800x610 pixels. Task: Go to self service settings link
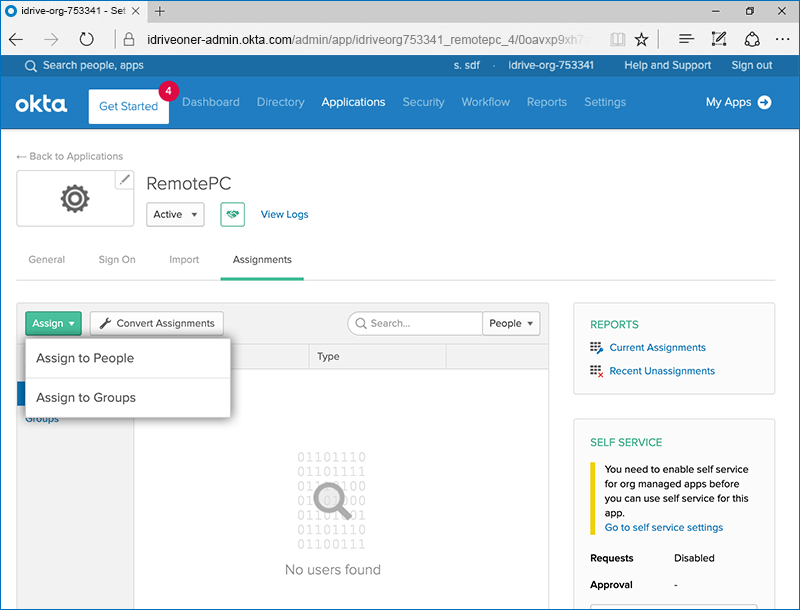pos(663,527)
